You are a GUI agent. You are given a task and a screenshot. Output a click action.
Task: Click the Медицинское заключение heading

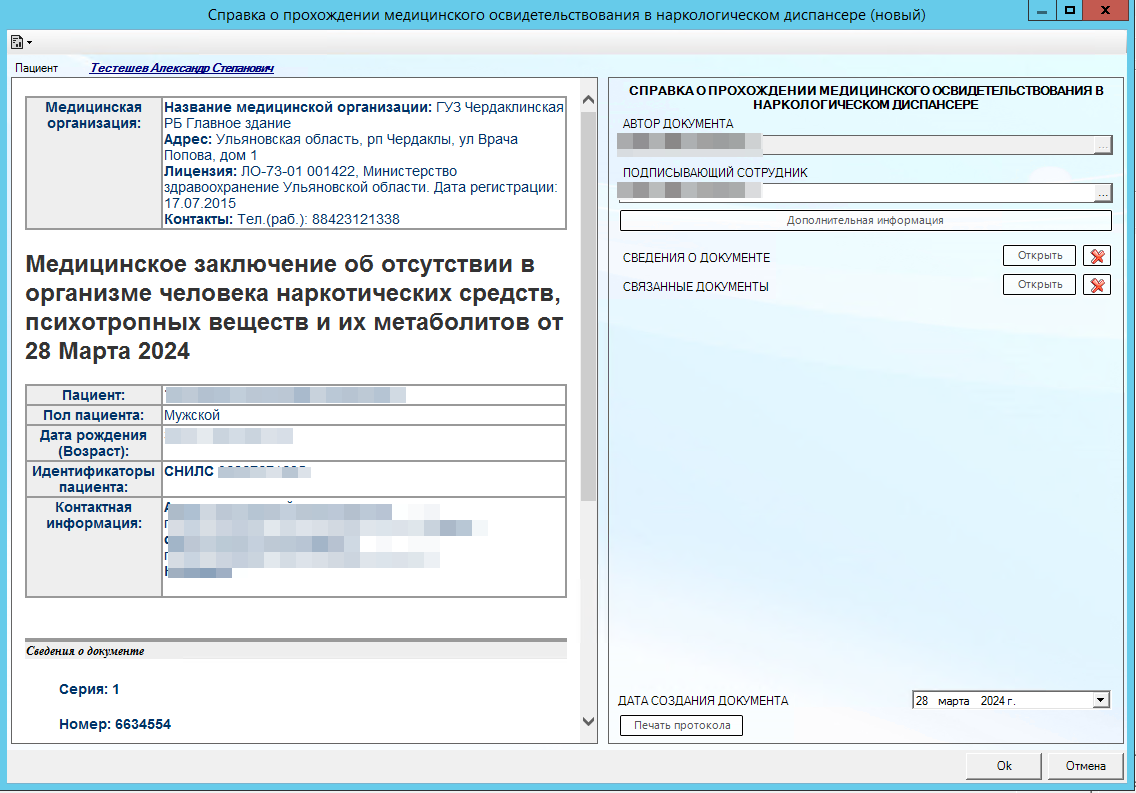(x=294, y=307)
